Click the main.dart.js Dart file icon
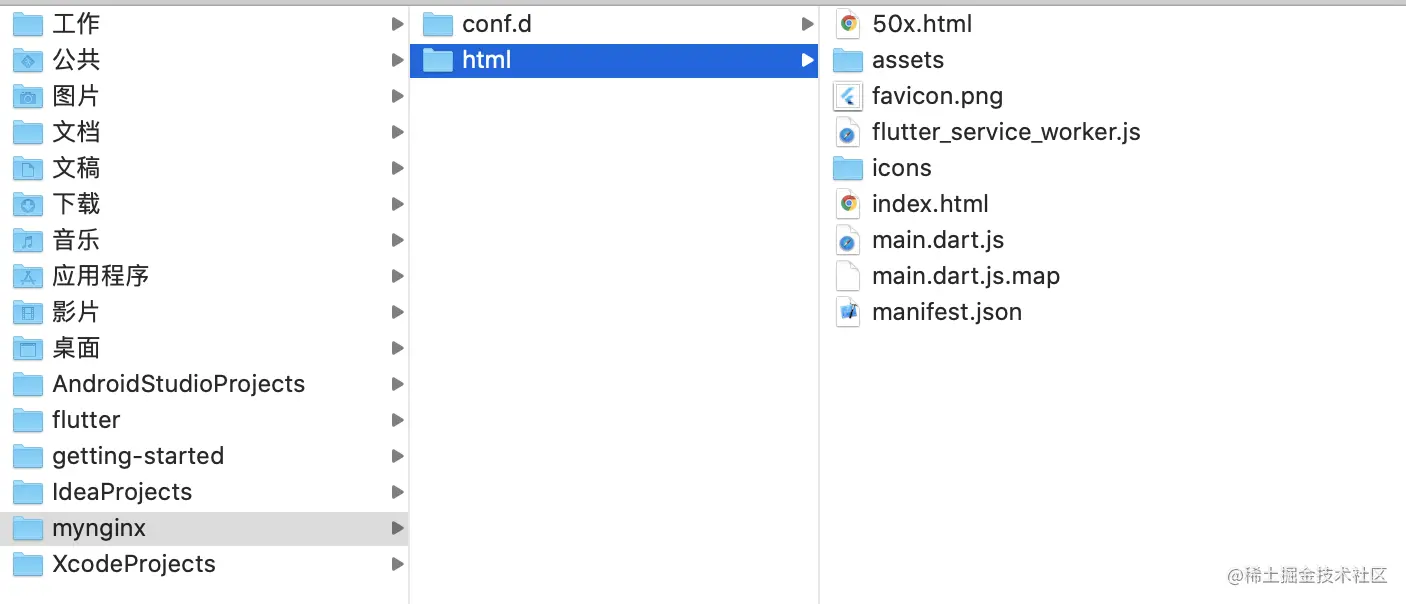Screen dimensions: 1406x604 click(847, 239)
